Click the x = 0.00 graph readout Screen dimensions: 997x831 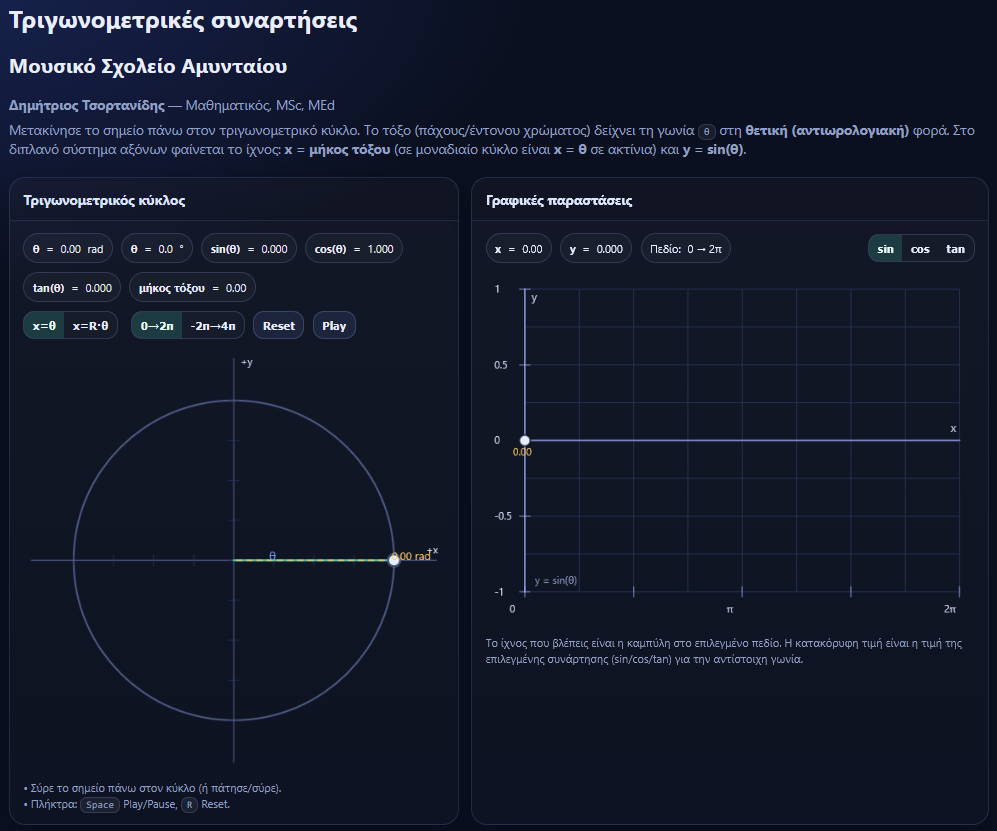tap(519, 249)
